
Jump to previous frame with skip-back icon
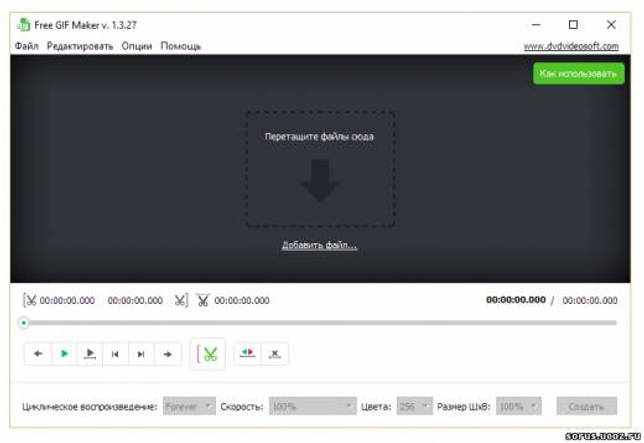[x=115, y=354]
